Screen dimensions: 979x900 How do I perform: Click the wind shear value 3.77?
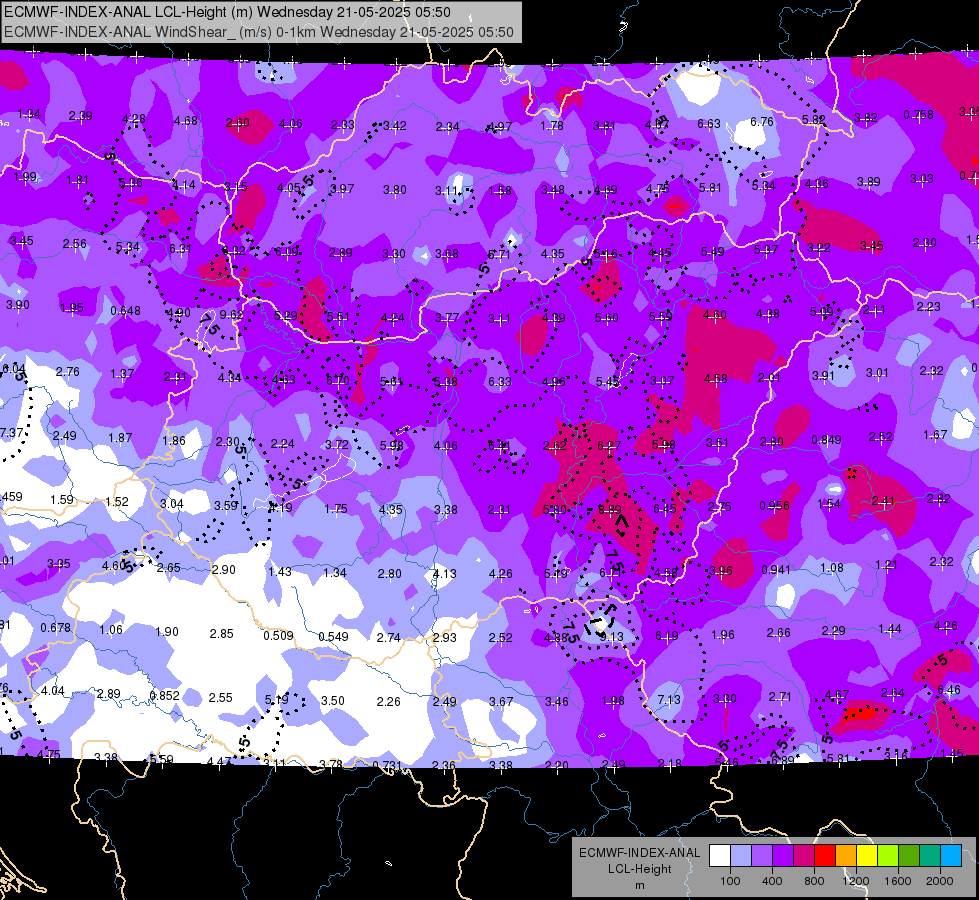click(447, 317)
